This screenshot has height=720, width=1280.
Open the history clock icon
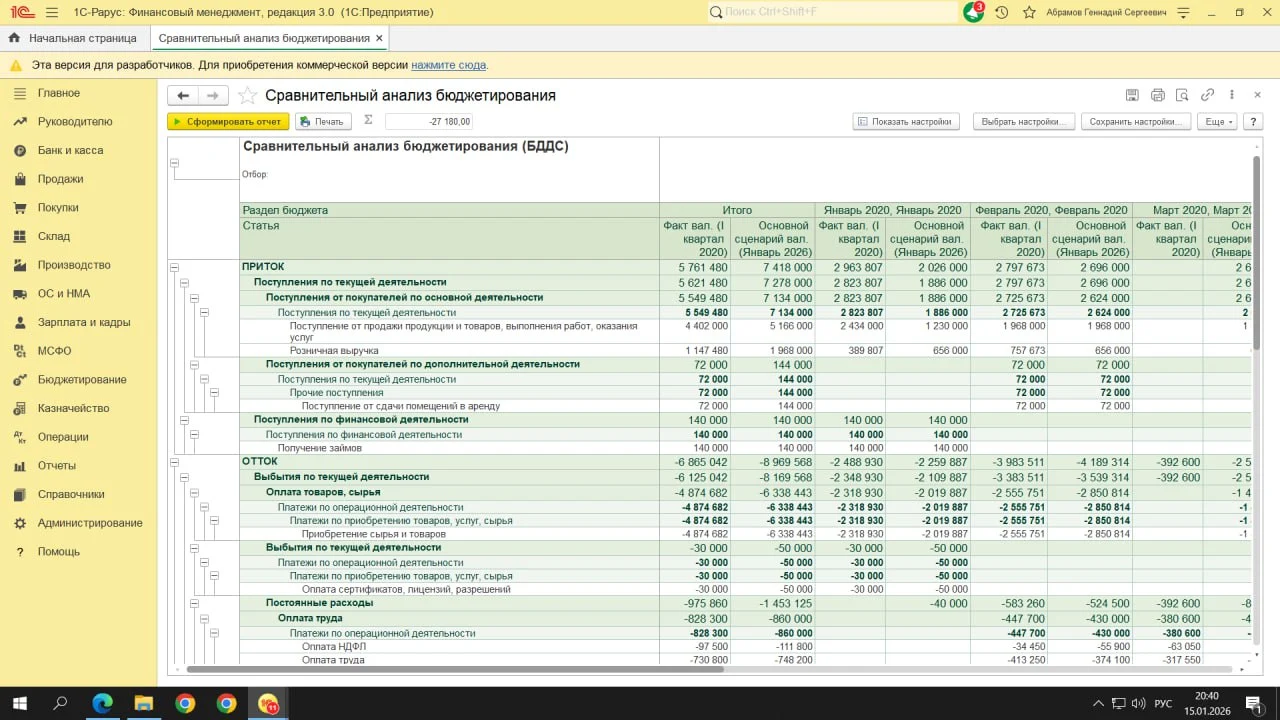[x=1001, y=12]
